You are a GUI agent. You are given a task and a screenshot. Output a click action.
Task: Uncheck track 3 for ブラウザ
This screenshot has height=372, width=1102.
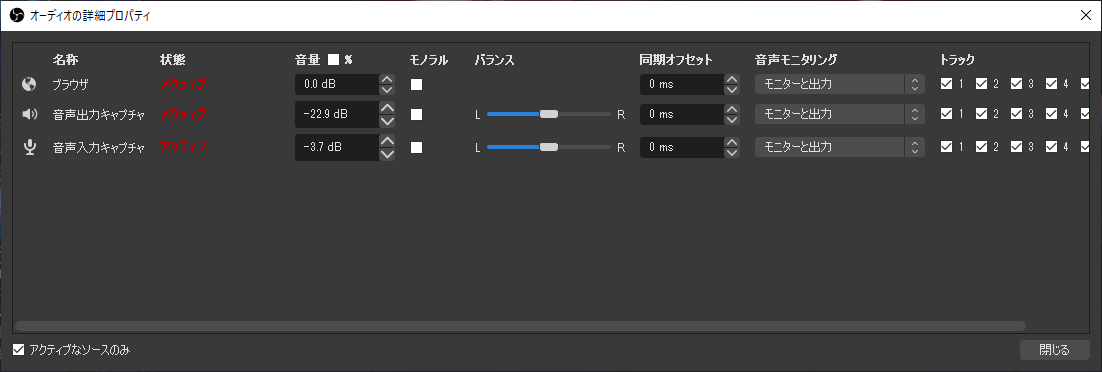pyautogui.click(x=1016, y=84)
